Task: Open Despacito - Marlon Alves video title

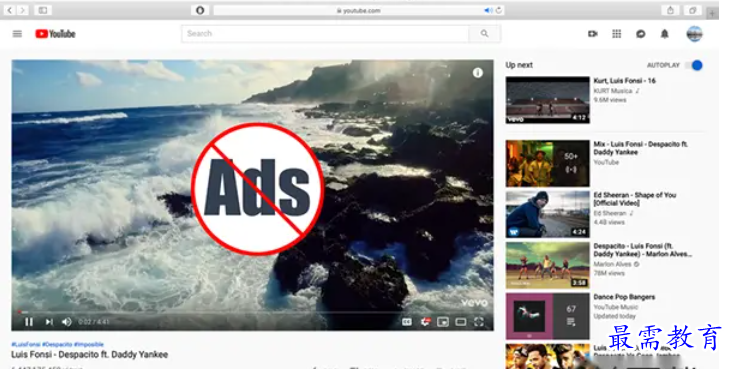Action: pos(642,250)
